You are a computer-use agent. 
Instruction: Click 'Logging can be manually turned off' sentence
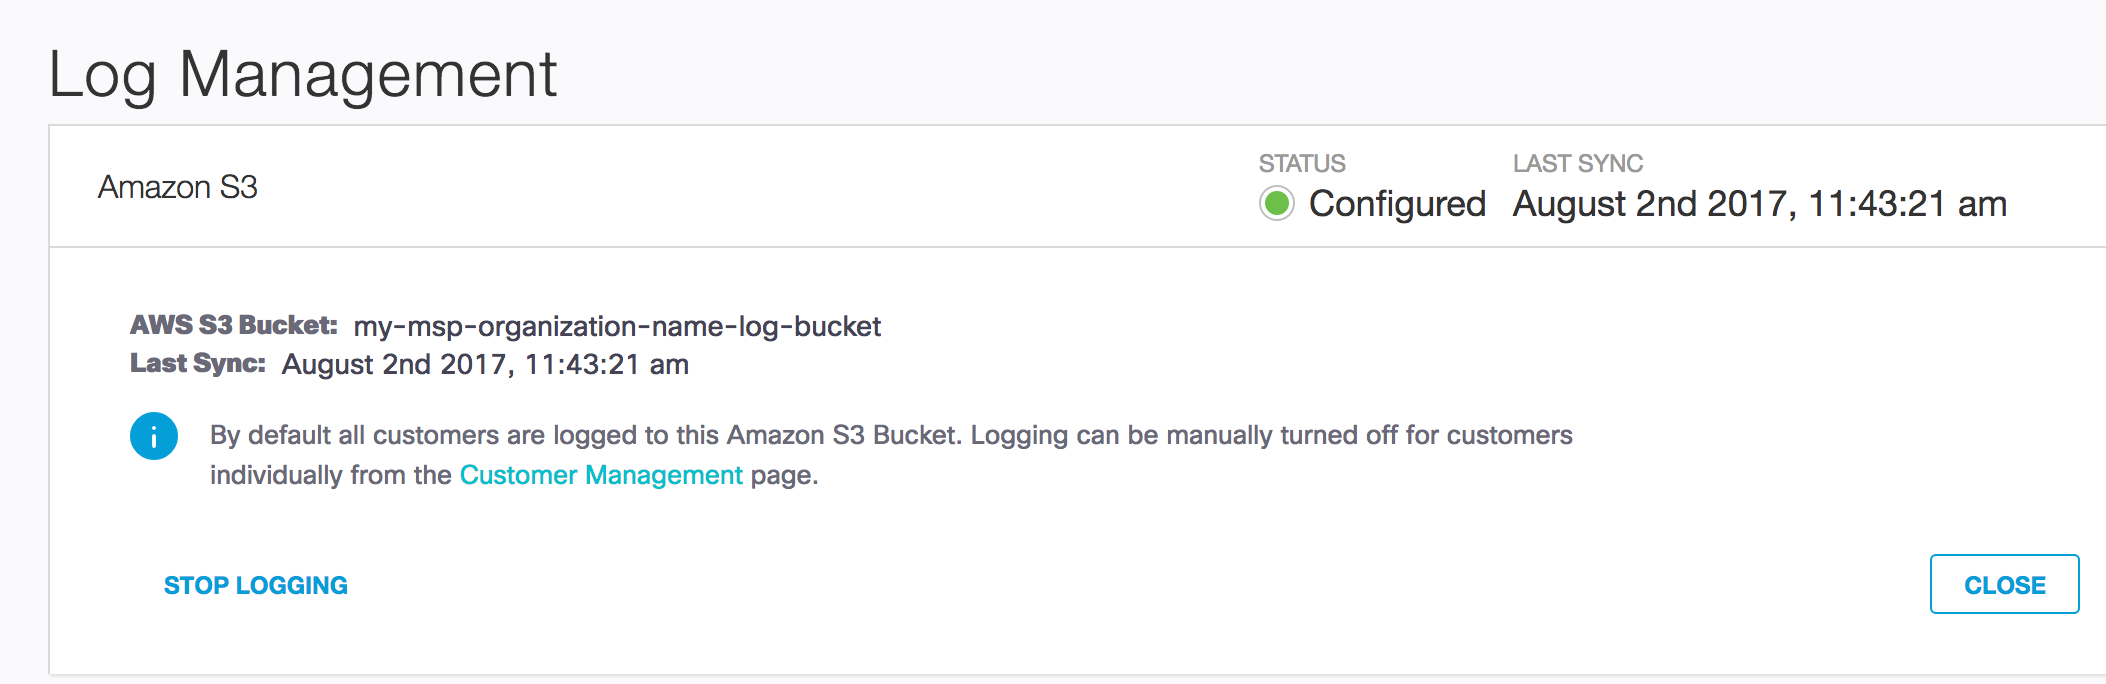click(x=1271, y=436)
